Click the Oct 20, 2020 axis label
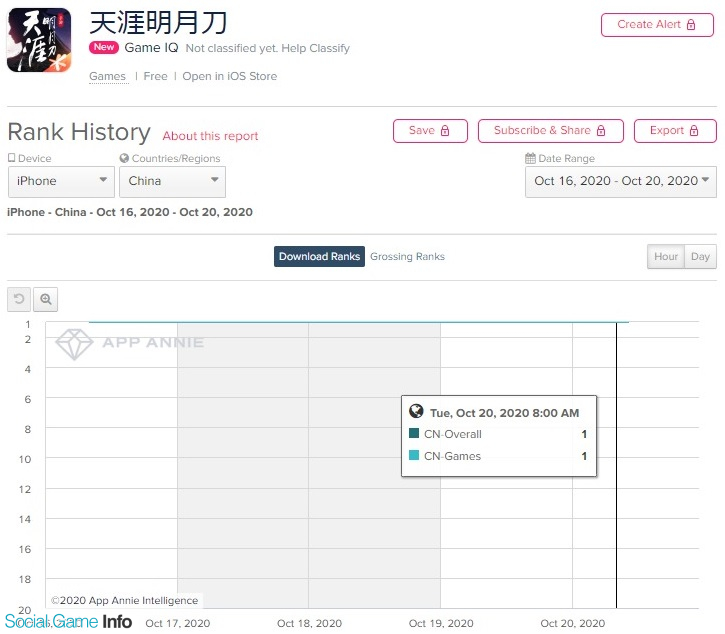725x634 pixels. coord(572,623)
